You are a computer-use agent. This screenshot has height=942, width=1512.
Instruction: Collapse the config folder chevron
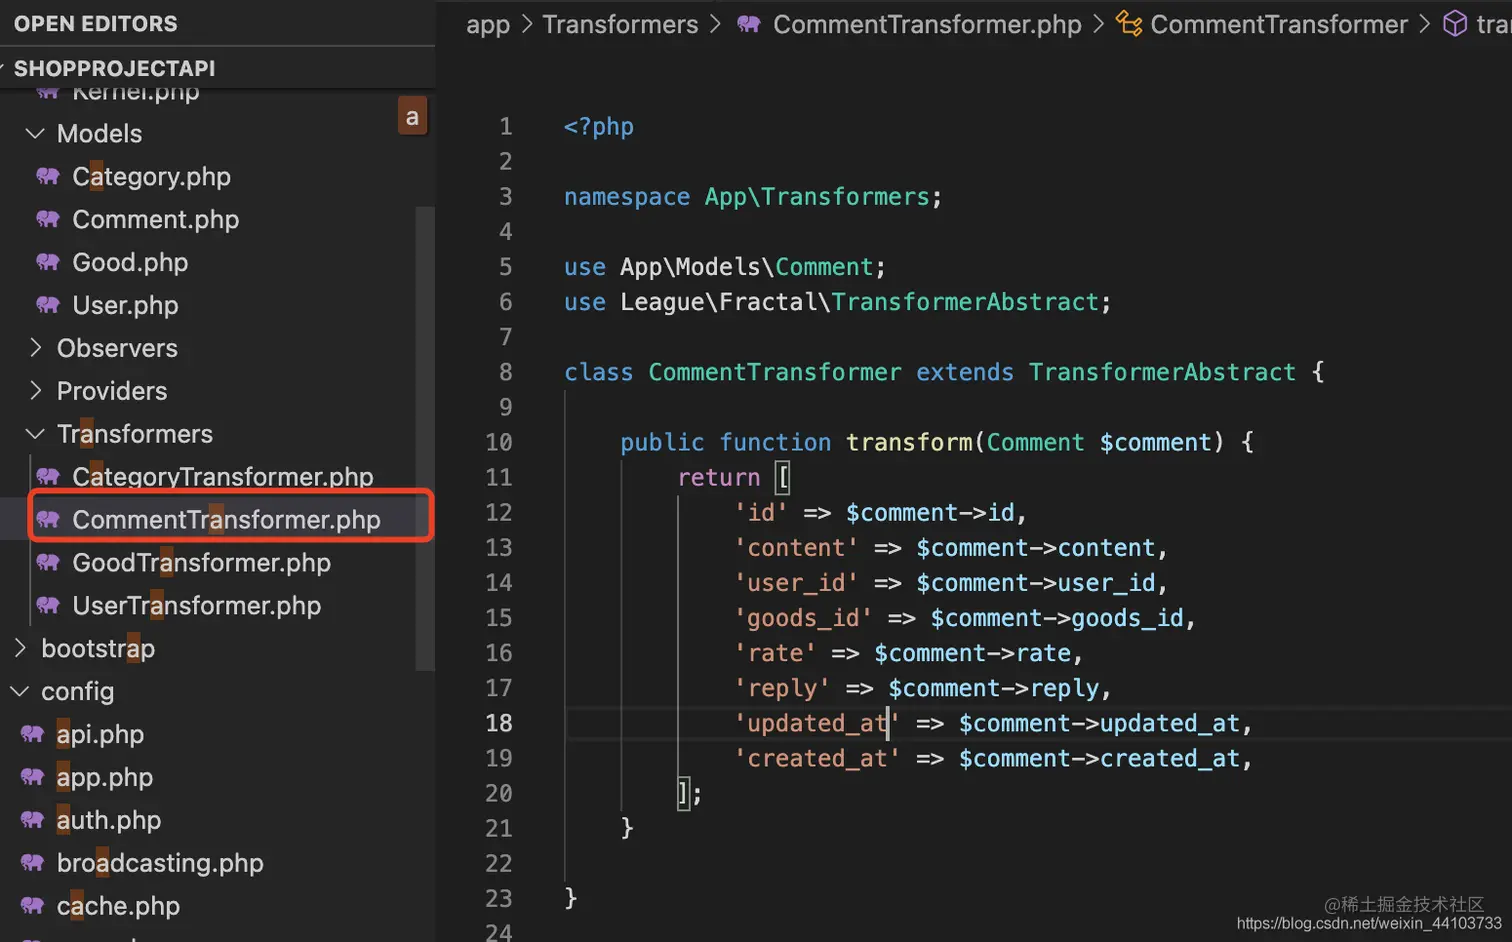pos(20,692)
